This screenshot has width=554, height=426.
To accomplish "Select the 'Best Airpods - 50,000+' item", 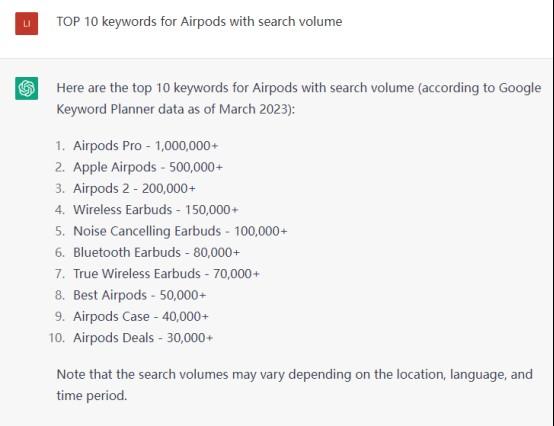I will 140,295.
